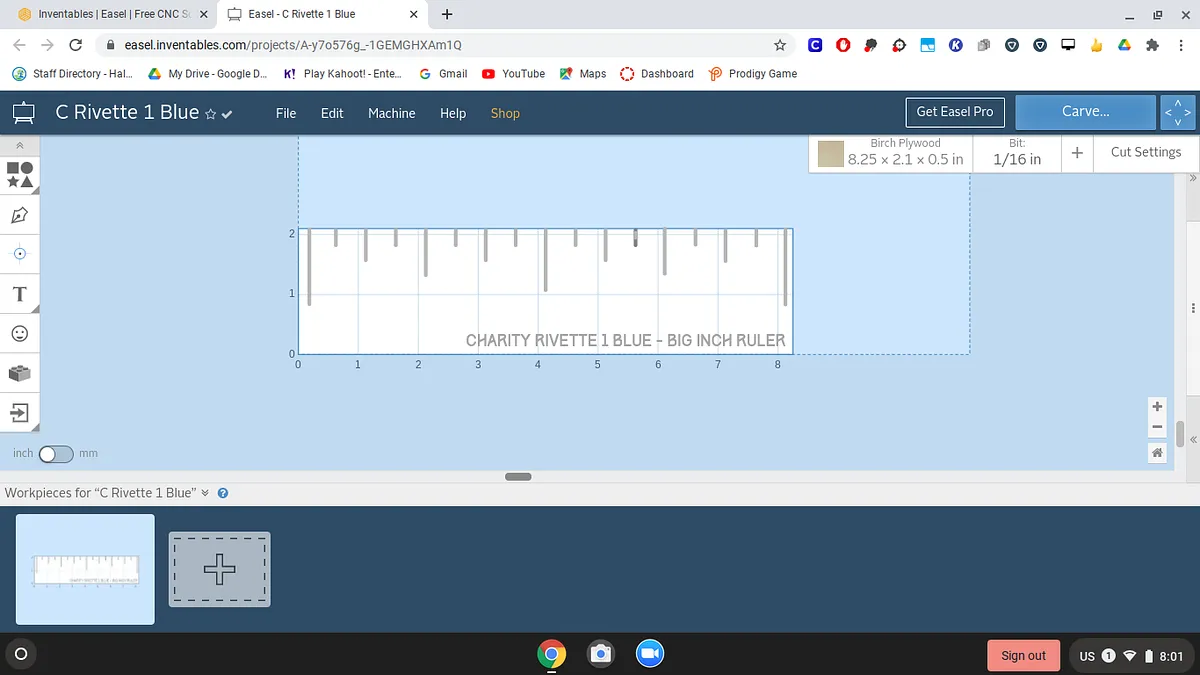Switch to the Inventables Easel tab
The width and height of the screenshot is (1200, 675).
click(x=113, y=15)
